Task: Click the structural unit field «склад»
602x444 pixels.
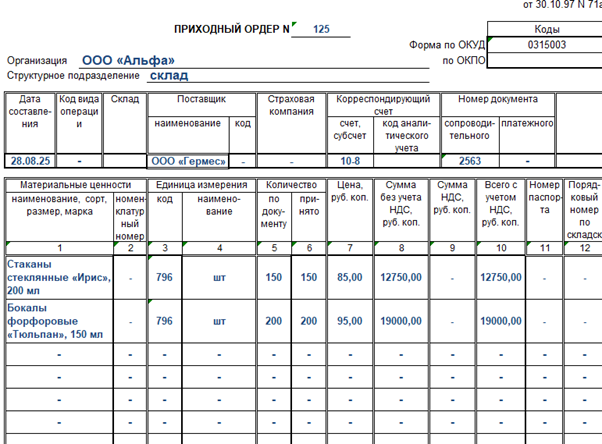Action: [x=169, y=75]
